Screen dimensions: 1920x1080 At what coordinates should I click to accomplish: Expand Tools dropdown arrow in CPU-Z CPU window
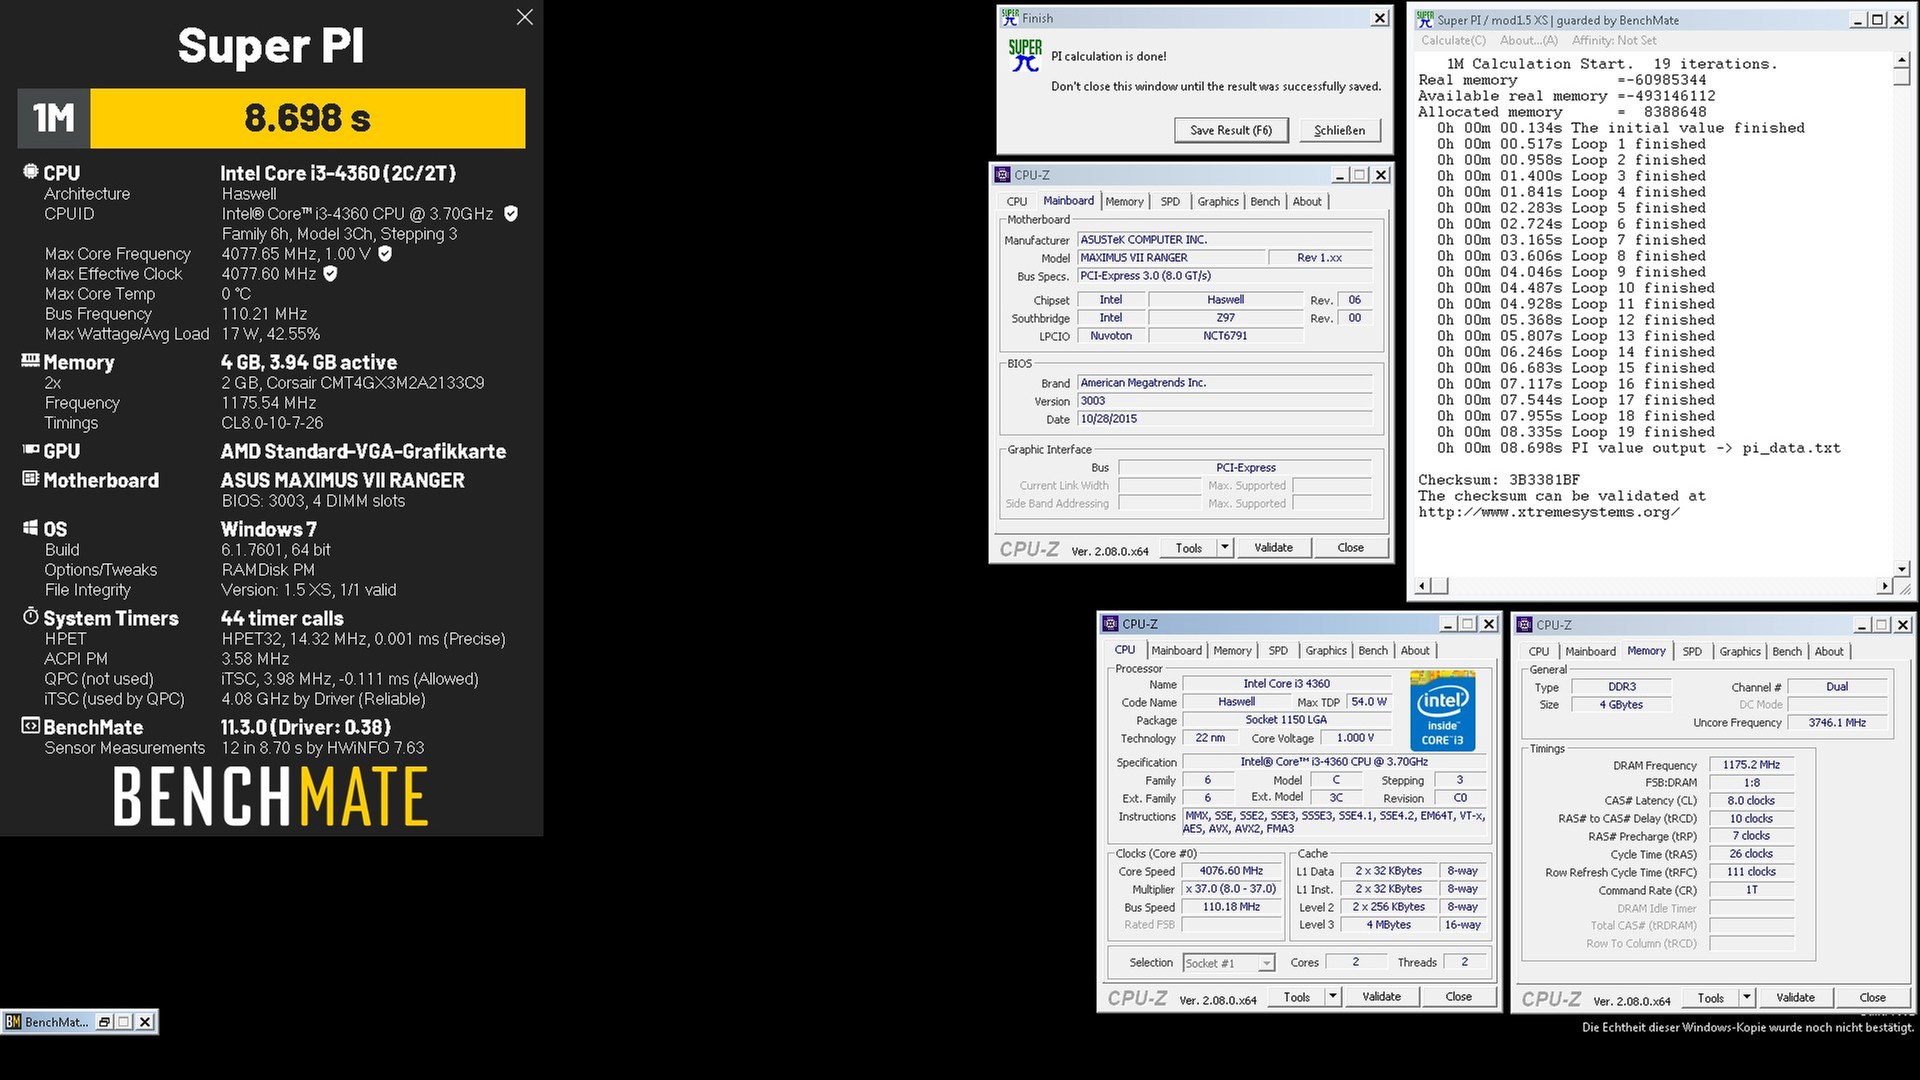[x=1332, y=997]
